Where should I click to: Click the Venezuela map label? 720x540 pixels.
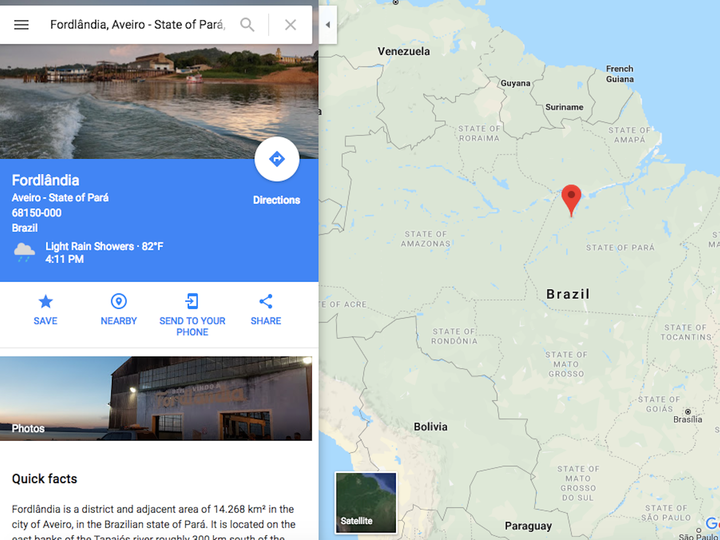[x=404, y=51]
